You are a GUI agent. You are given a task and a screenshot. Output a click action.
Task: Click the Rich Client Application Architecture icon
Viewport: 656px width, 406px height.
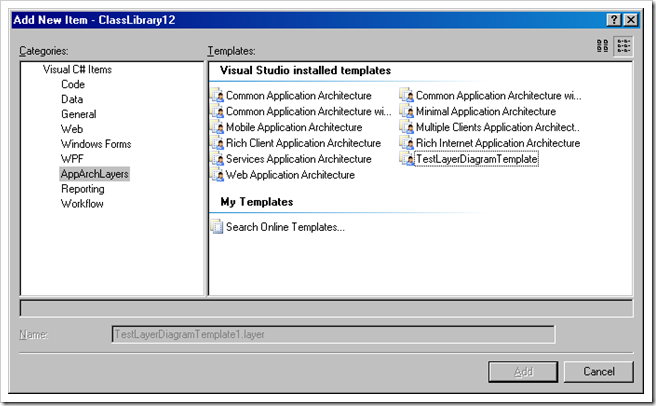(x=218, y=143)
